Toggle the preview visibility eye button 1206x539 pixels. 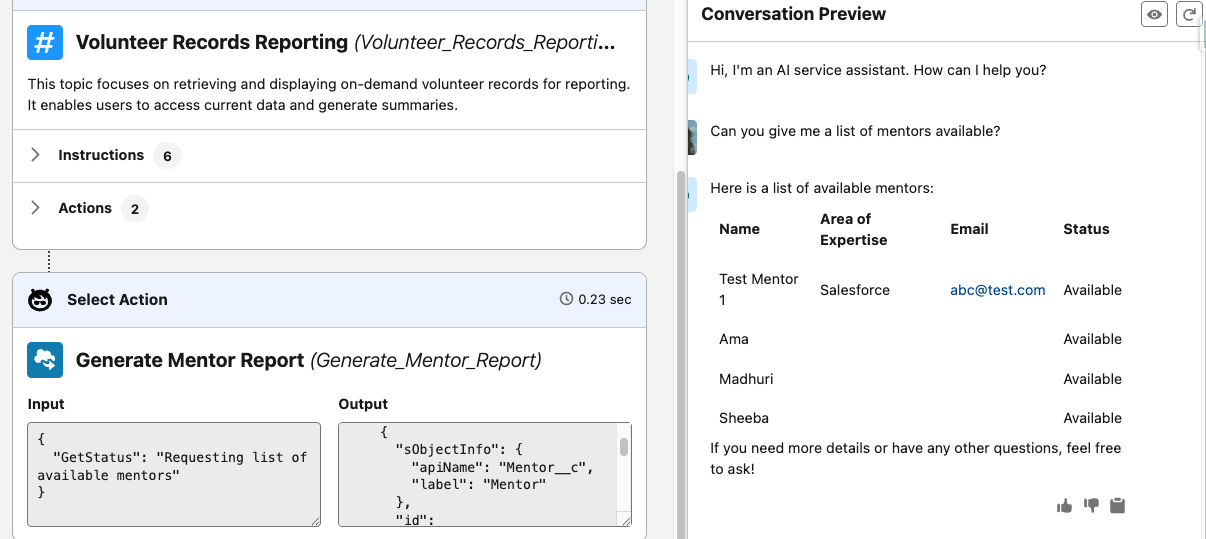point(1154,14)
